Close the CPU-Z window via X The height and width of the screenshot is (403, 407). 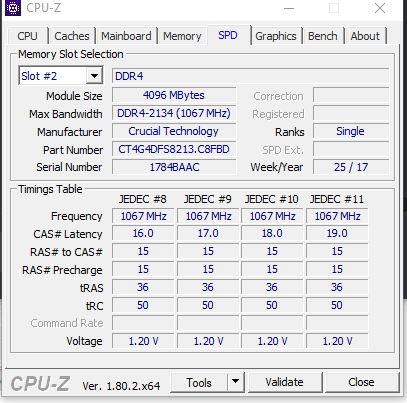coord(380,8)
